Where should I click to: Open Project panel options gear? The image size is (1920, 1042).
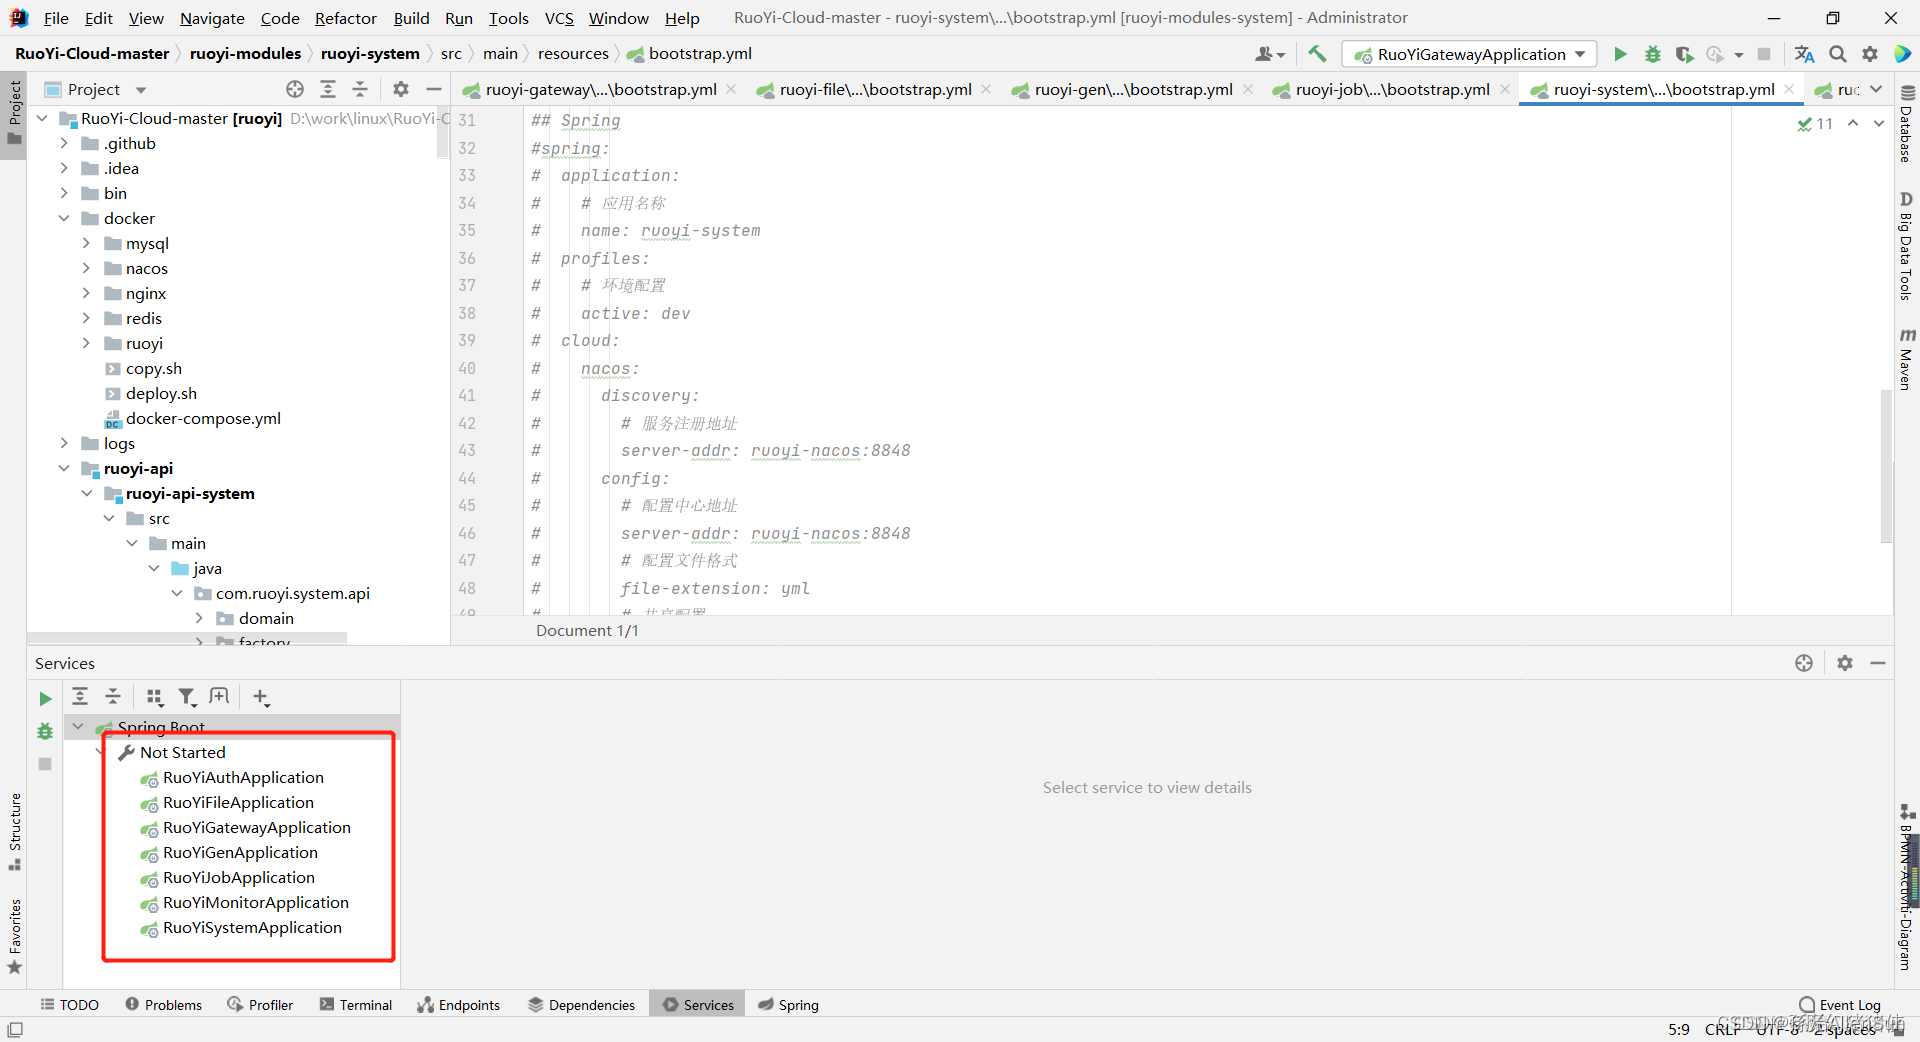click(401, 89)
